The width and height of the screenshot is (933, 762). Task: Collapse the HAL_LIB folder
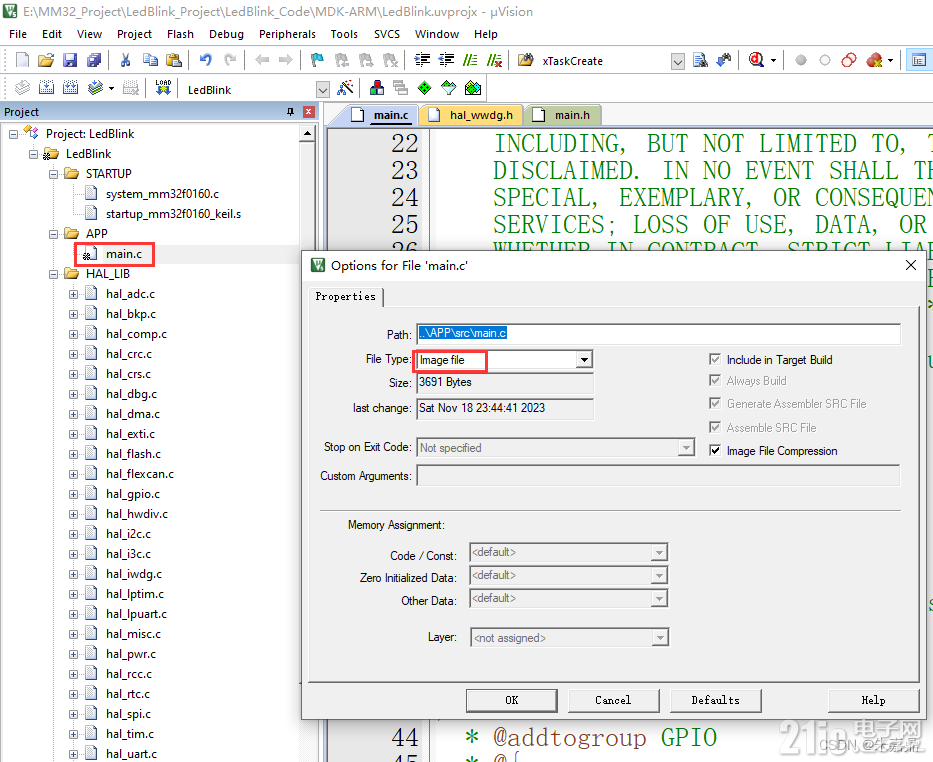[x=54, y=274]
